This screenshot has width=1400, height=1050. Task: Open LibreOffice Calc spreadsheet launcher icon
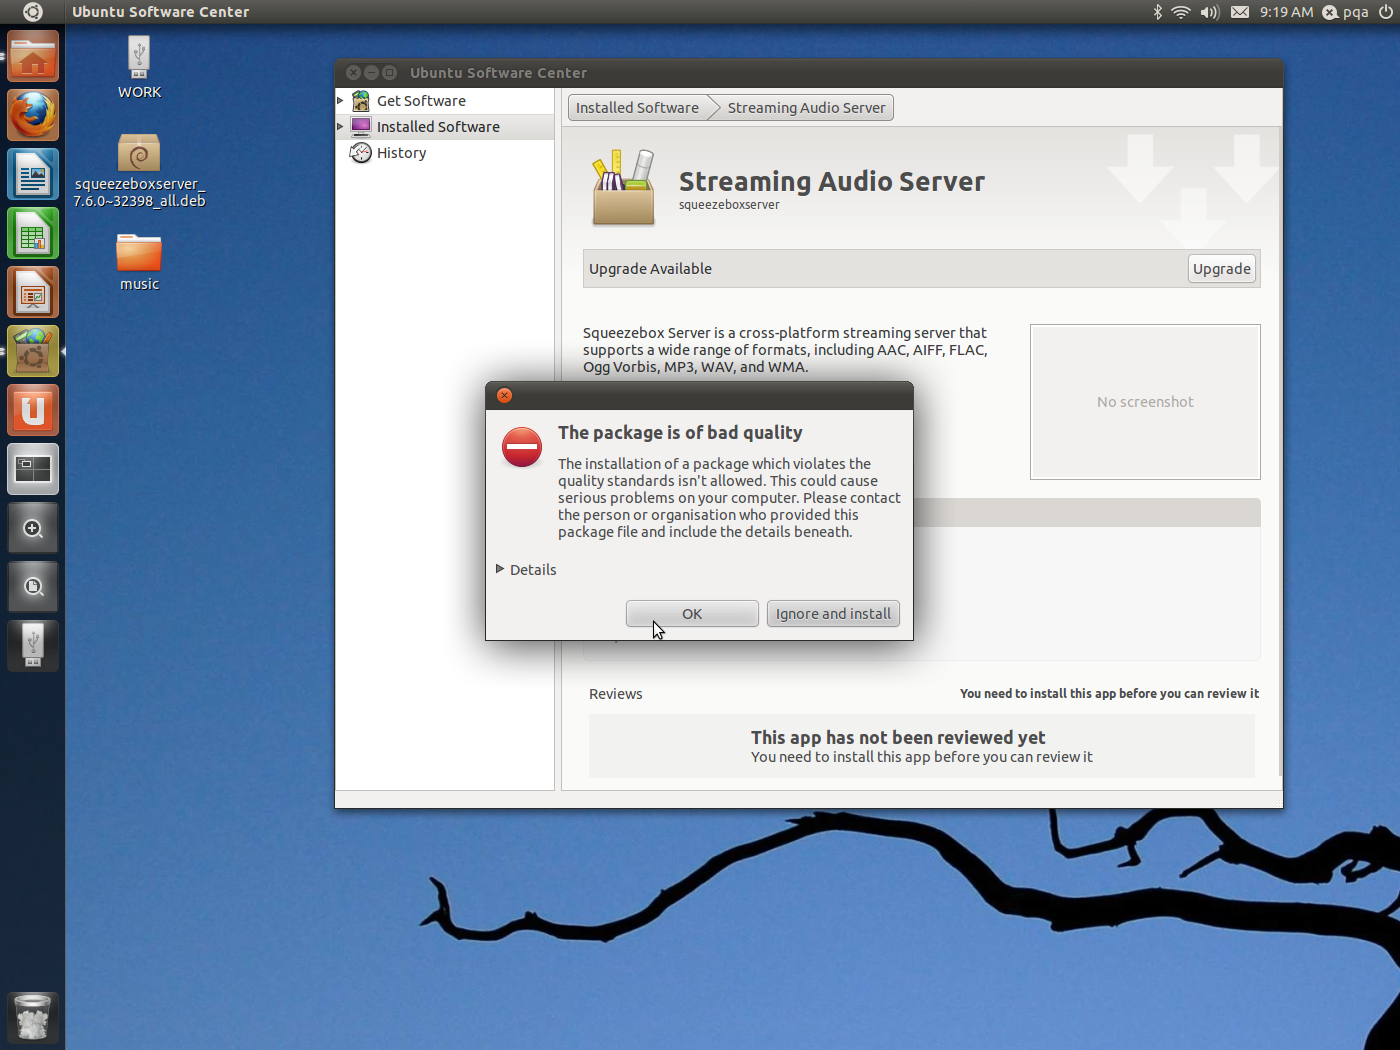(33, 234)
